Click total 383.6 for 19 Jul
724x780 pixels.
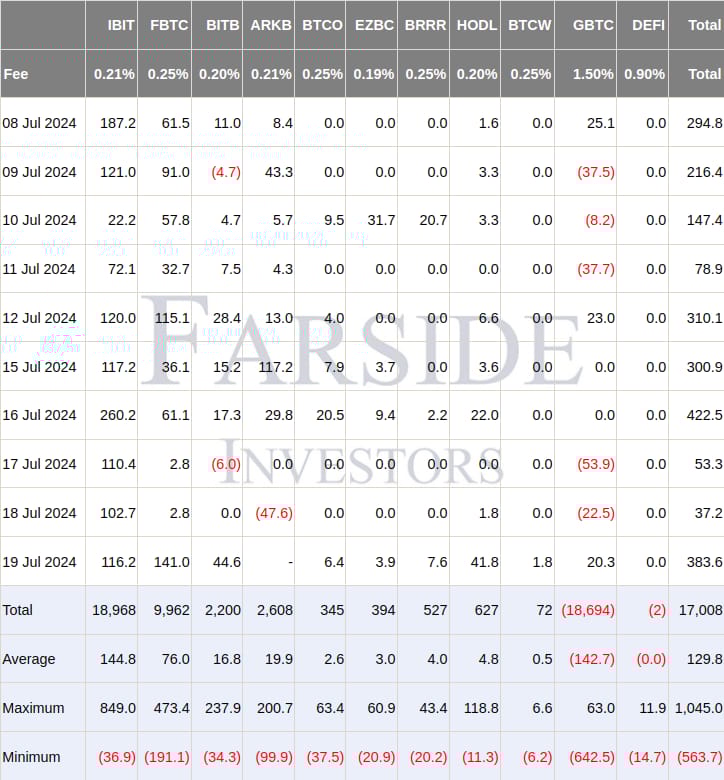point(705,562)
